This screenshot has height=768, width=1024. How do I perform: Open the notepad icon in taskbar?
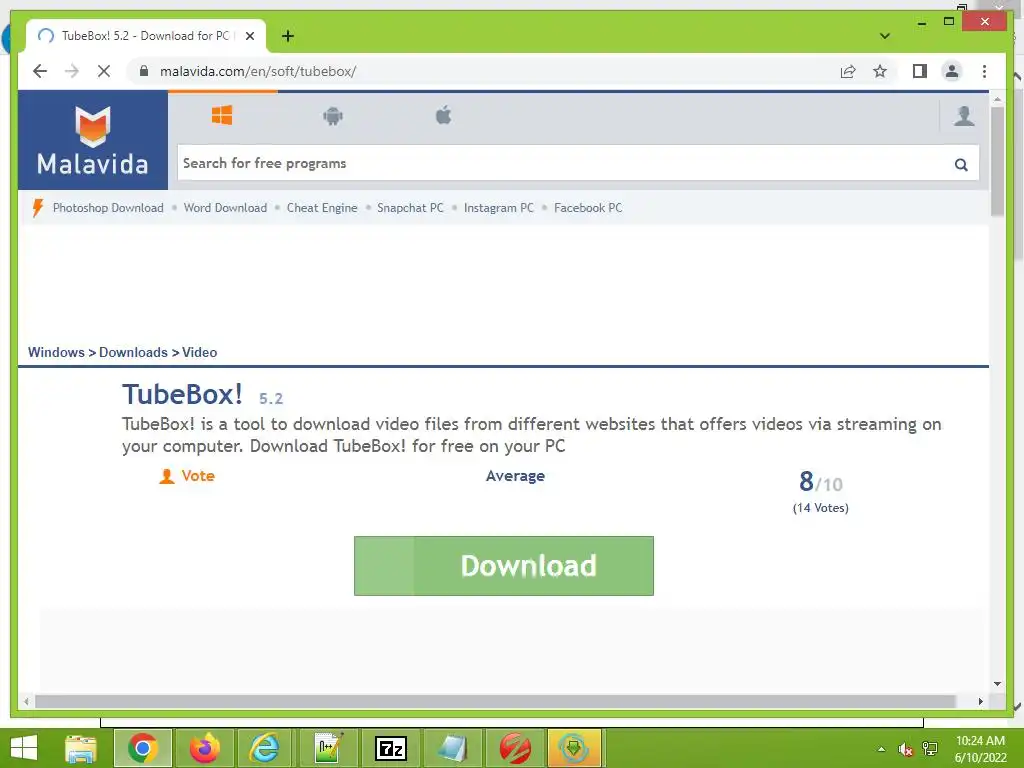point(452,748)
